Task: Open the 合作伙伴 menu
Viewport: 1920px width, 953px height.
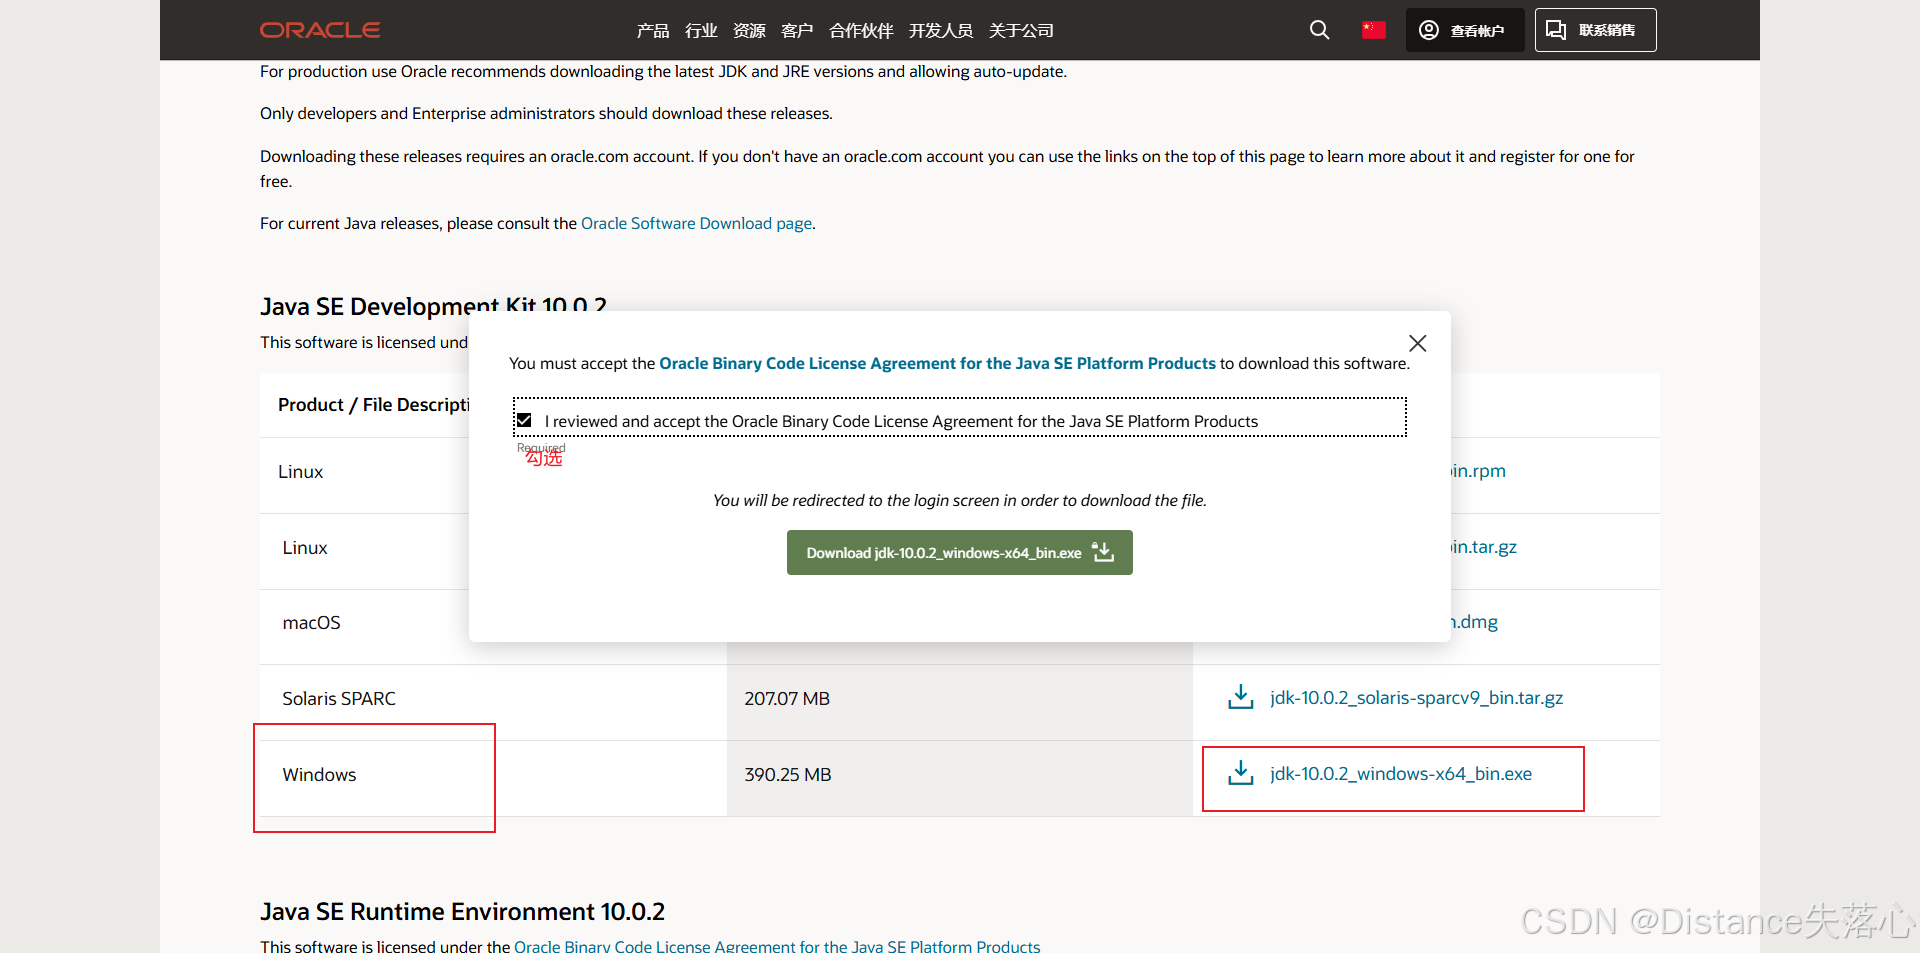Action: (x=861, y=31)
